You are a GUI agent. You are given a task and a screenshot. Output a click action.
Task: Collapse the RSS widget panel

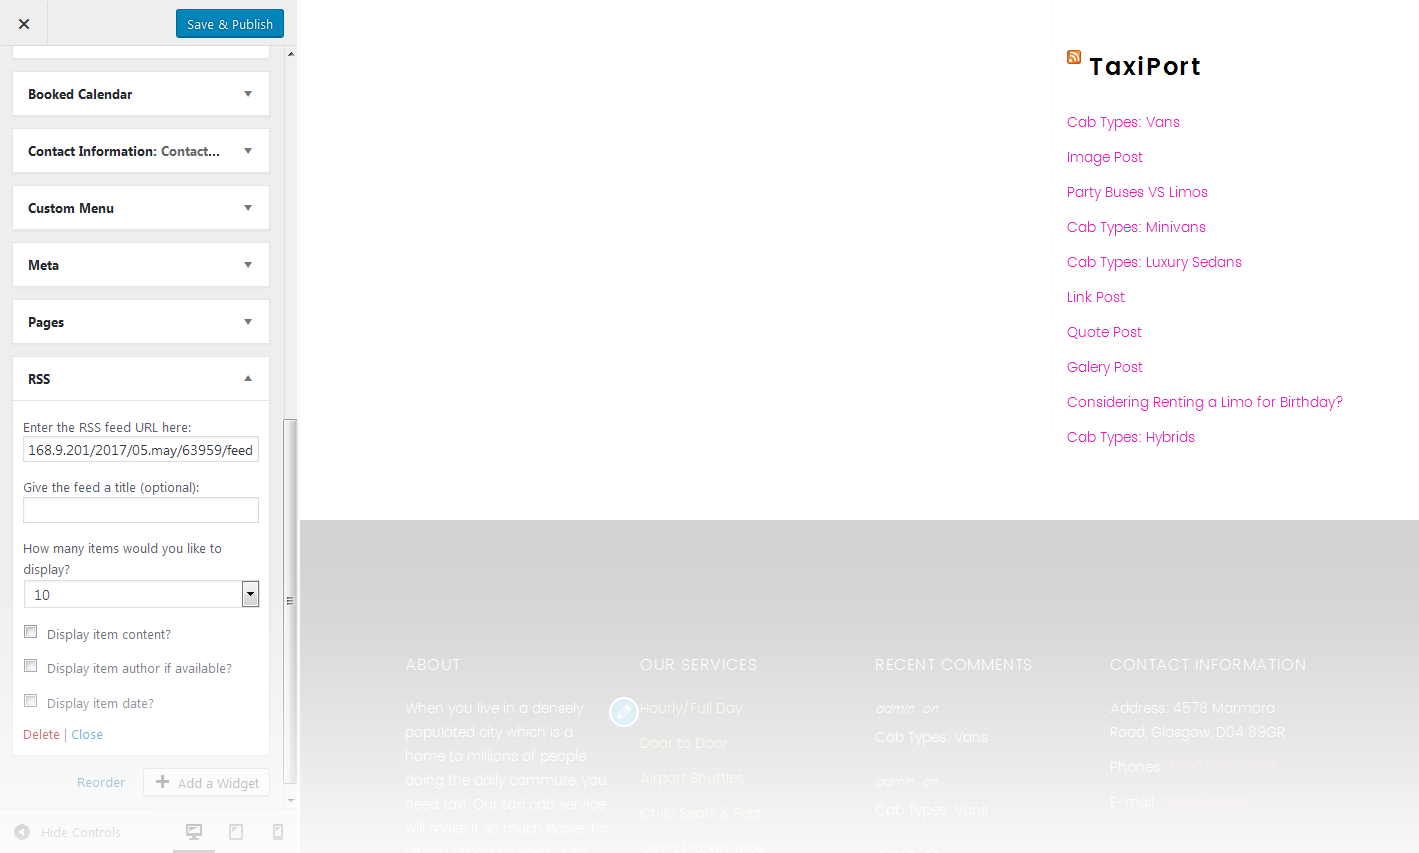tap(247, 378)
